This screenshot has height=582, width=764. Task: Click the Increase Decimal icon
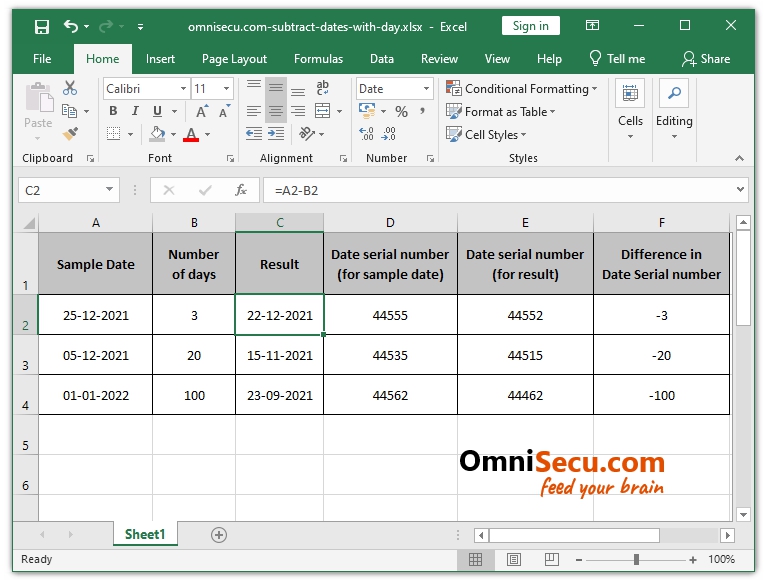pyautogui.click(x=366, y=134)
